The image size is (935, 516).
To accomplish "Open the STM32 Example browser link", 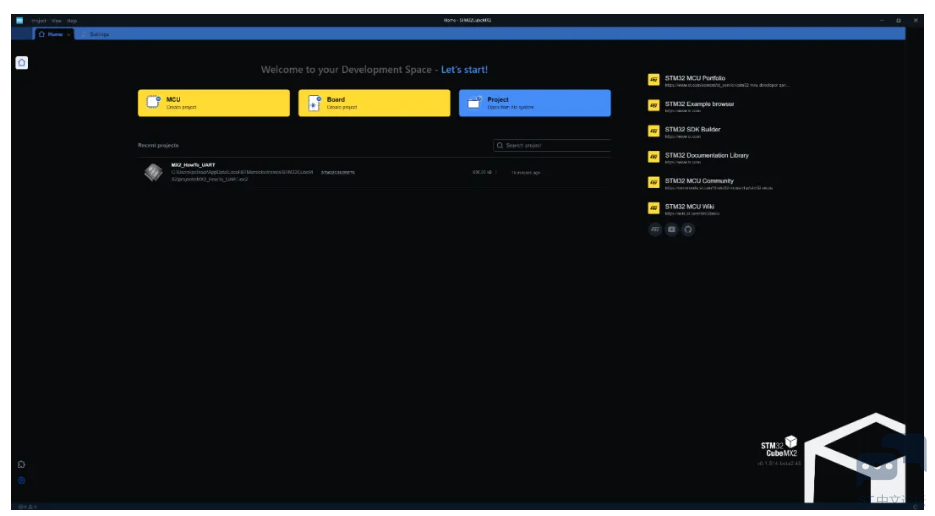I will (x=699, y=104).
